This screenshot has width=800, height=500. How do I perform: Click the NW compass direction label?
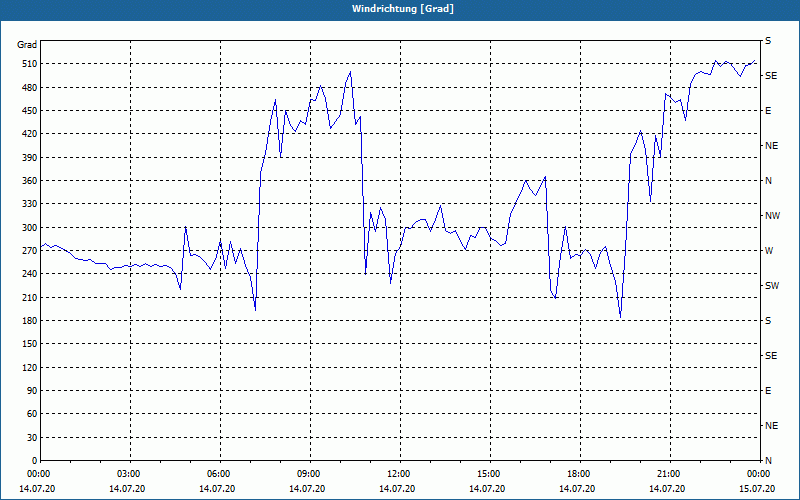point(772,216)
